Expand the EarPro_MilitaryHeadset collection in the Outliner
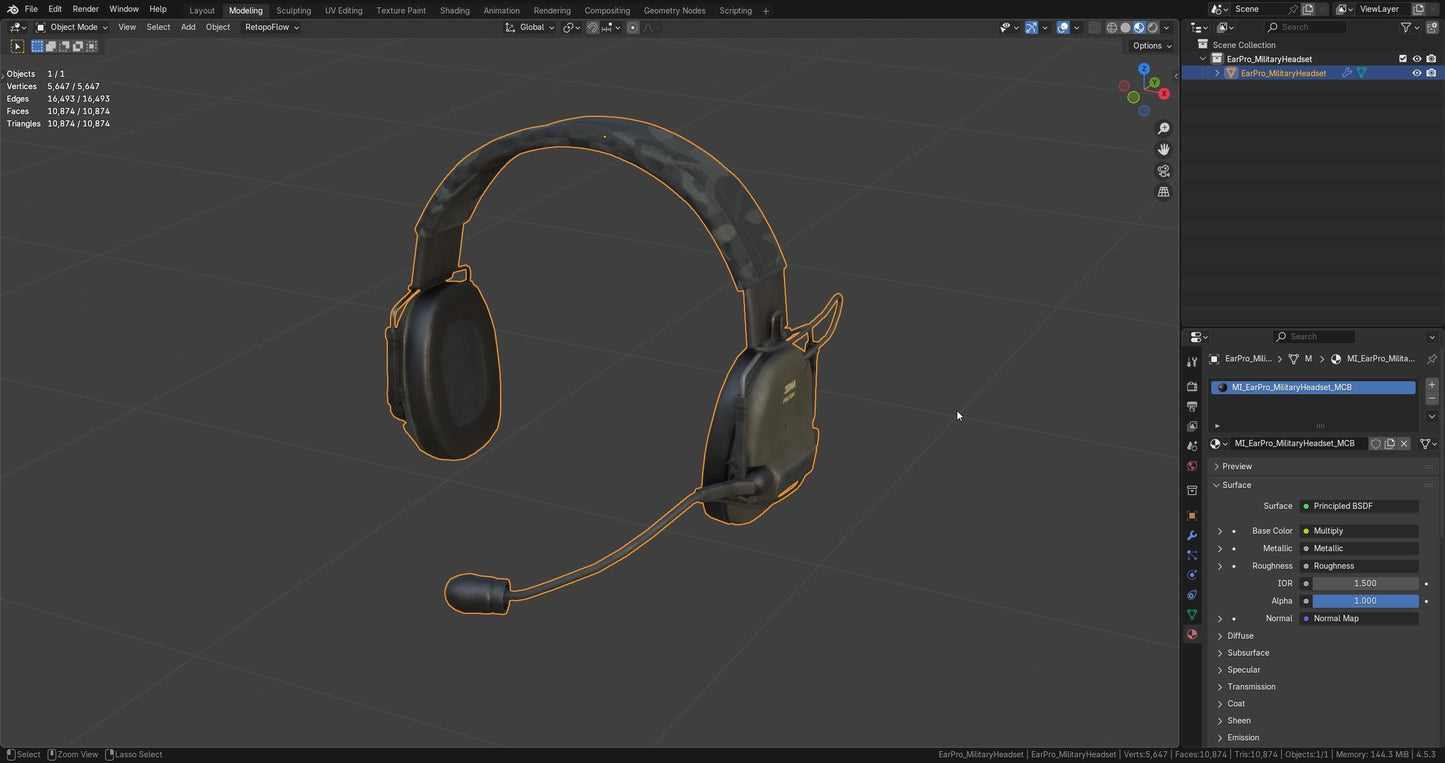Image resolution: width=1445 pixels, height=763 pixels. coord(1203,58)
